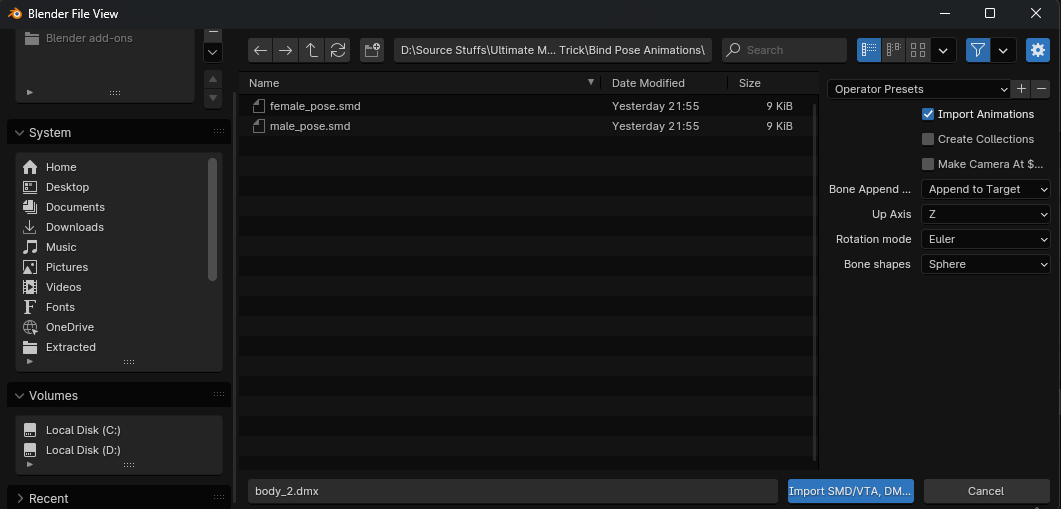The image size is (1061, 509).
Task: Add a new operator preset
Action: [x=1022, y=89]
